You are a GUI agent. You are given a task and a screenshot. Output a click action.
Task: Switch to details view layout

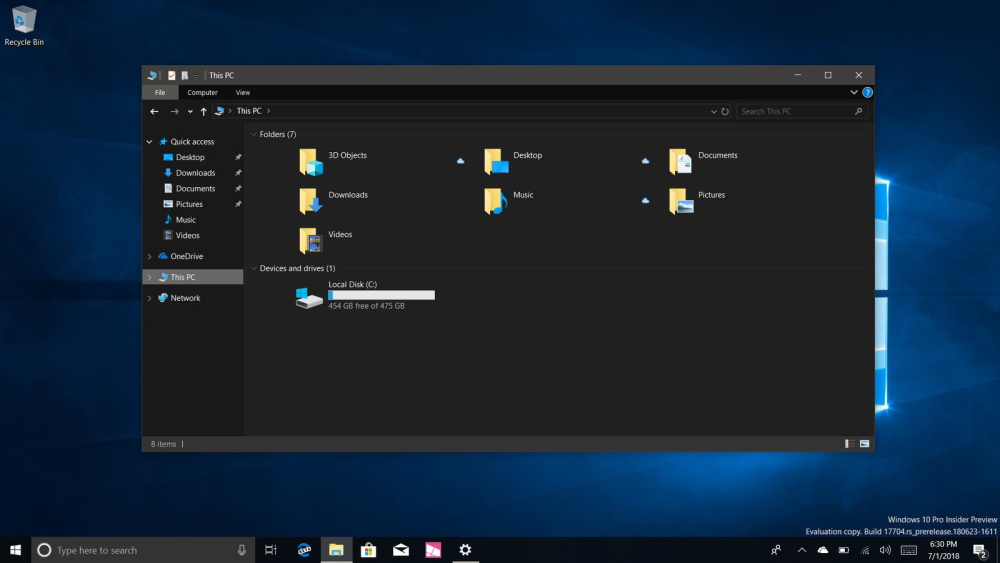click(x=849, y=443)
